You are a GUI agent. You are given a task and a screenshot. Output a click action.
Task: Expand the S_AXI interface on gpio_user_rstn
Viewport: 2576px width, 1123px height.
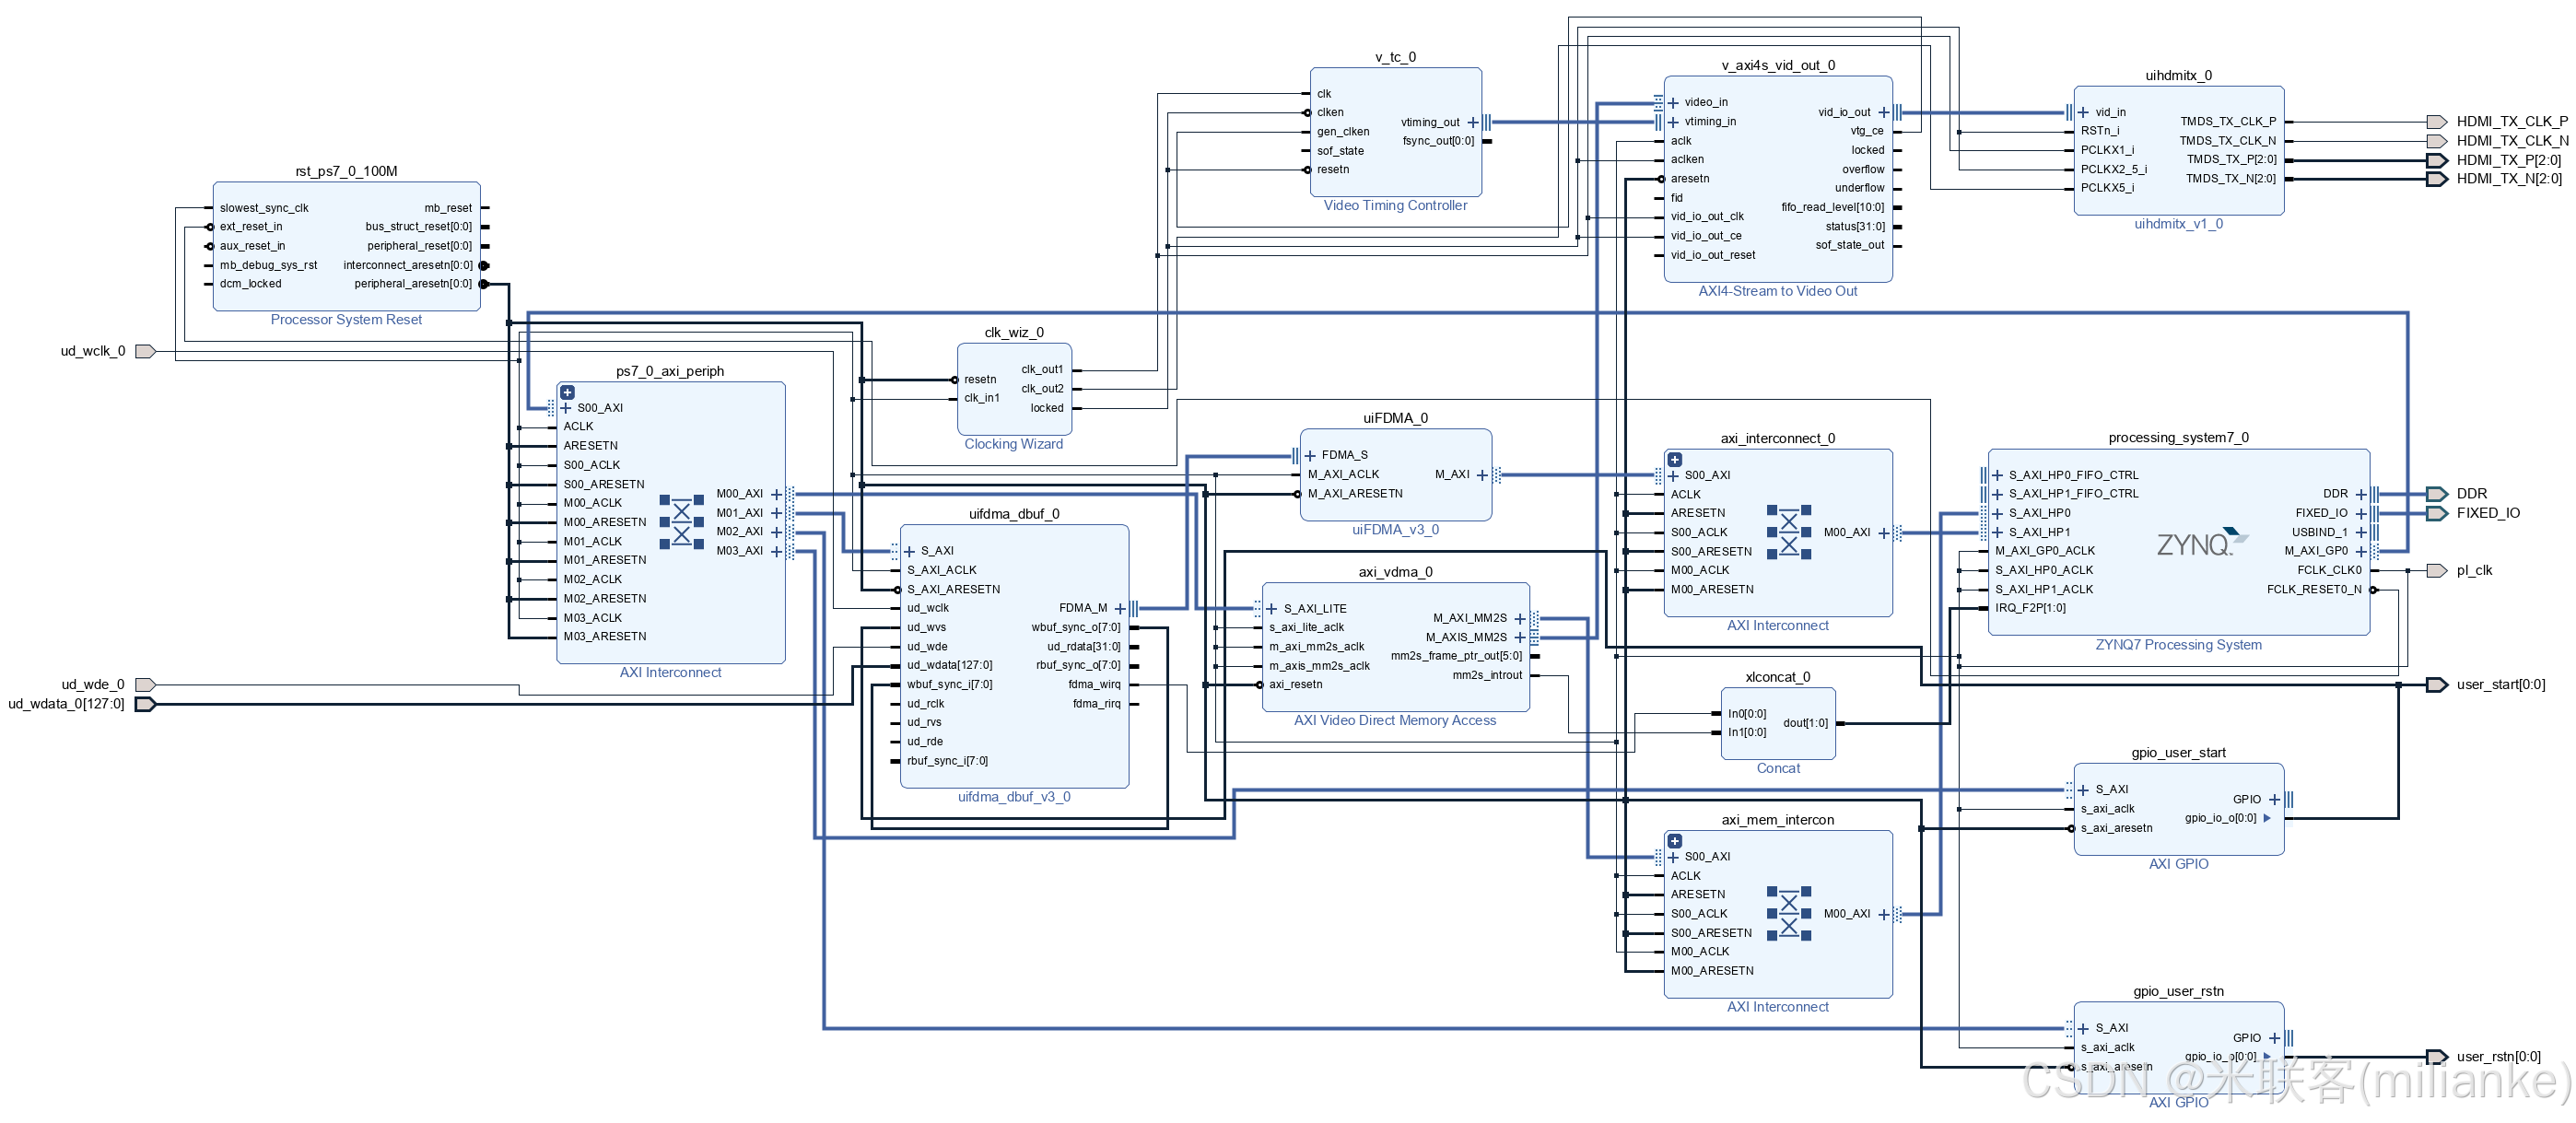[x=2084, y=1027]
